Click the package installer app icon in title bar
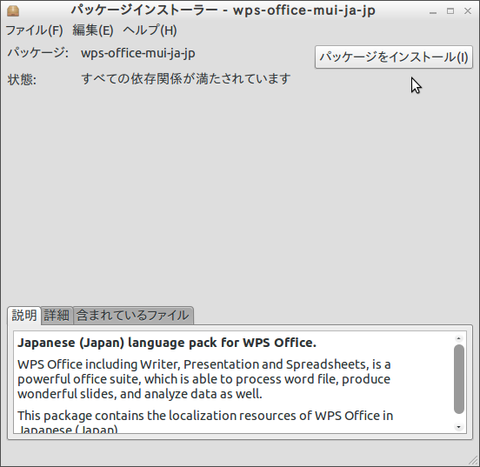This screenshot has height=467, width=480. point(13,11)
